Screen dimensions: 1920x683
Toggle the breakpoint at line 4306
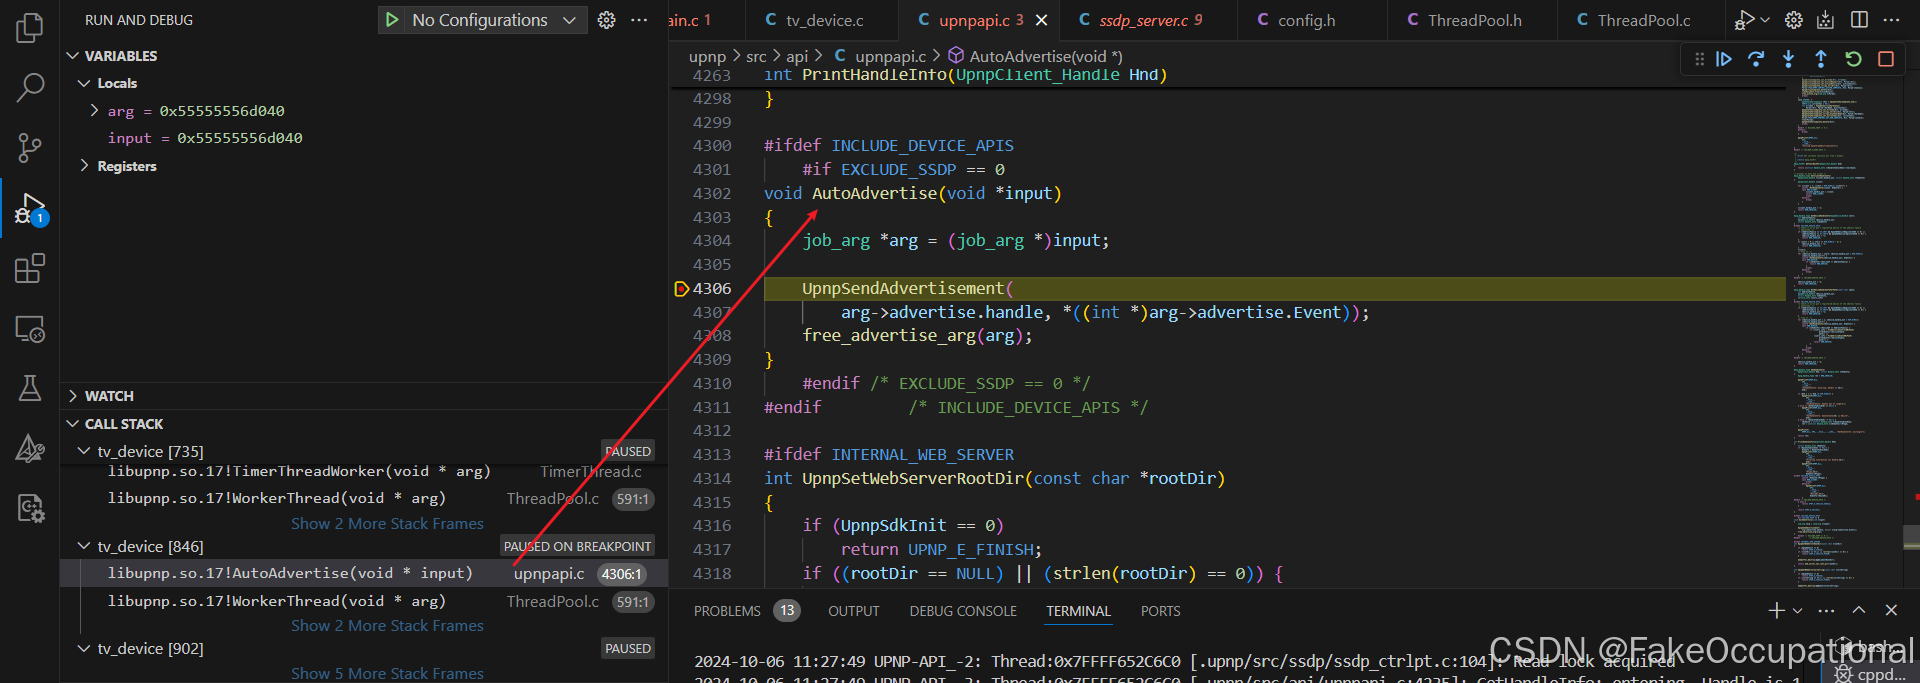tap(682, 289)
